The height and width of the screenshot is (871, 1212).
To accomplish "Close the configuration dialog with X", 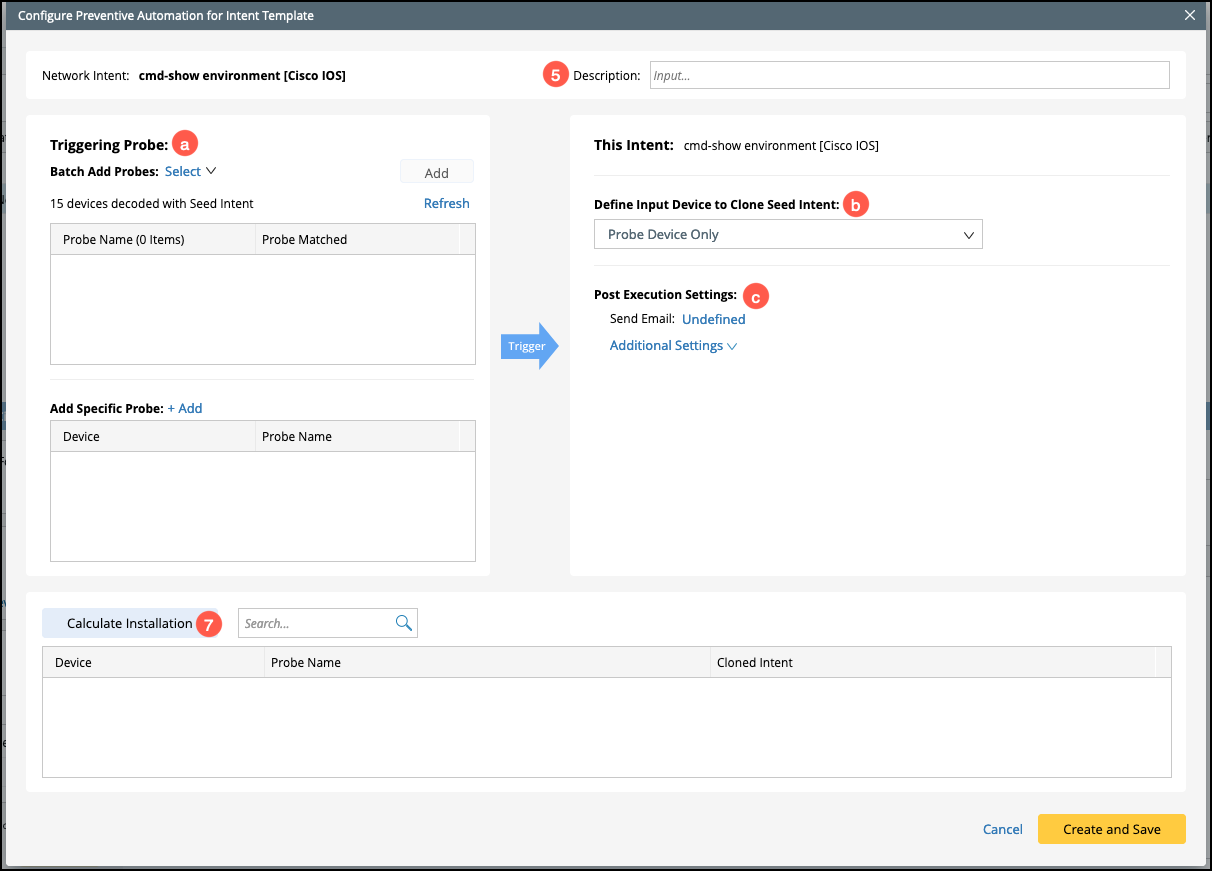I will [x=1189, y=15].
